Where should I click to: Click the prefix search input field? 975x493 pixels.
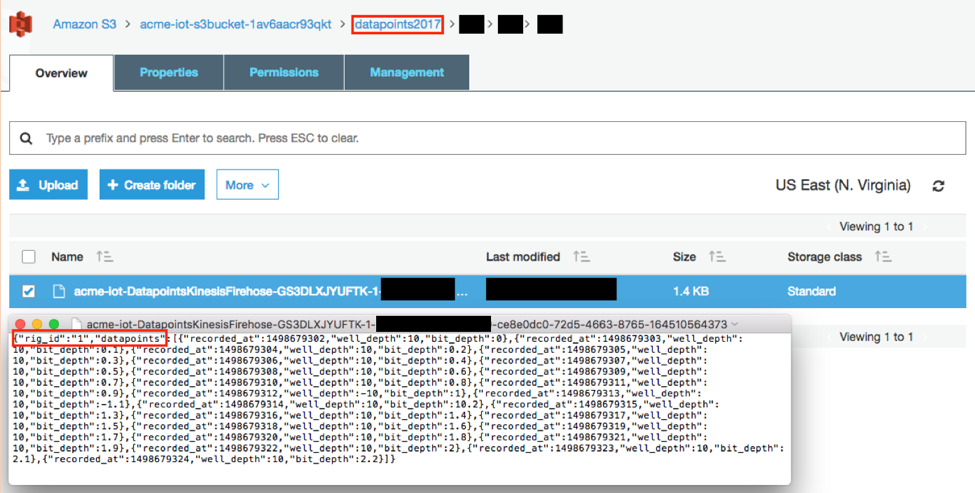(488, 138)
